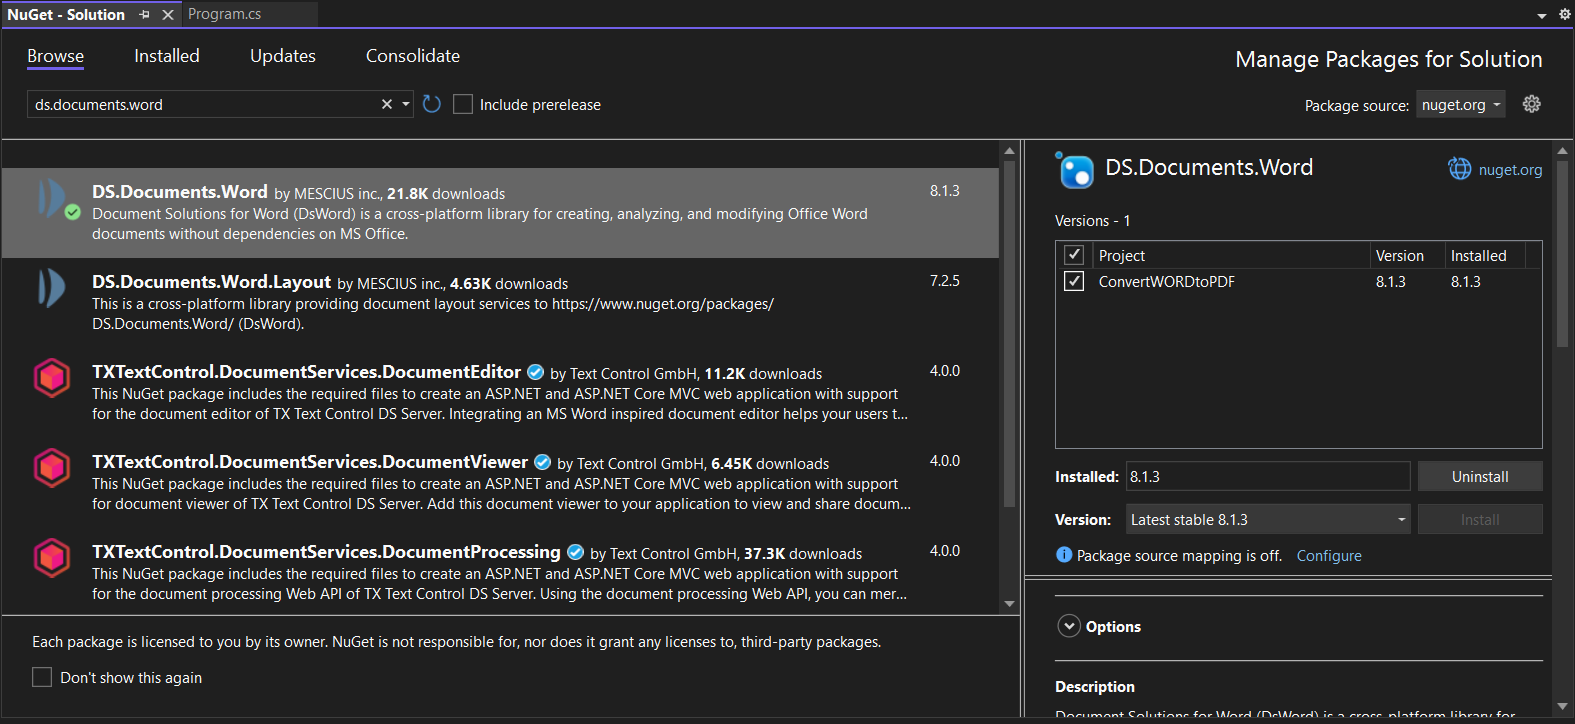Select TXTextControl.DocumentServices.DocumentEditor package
Screen dimensions: 1575x724
pyautogui.click(x=500, y=392)
